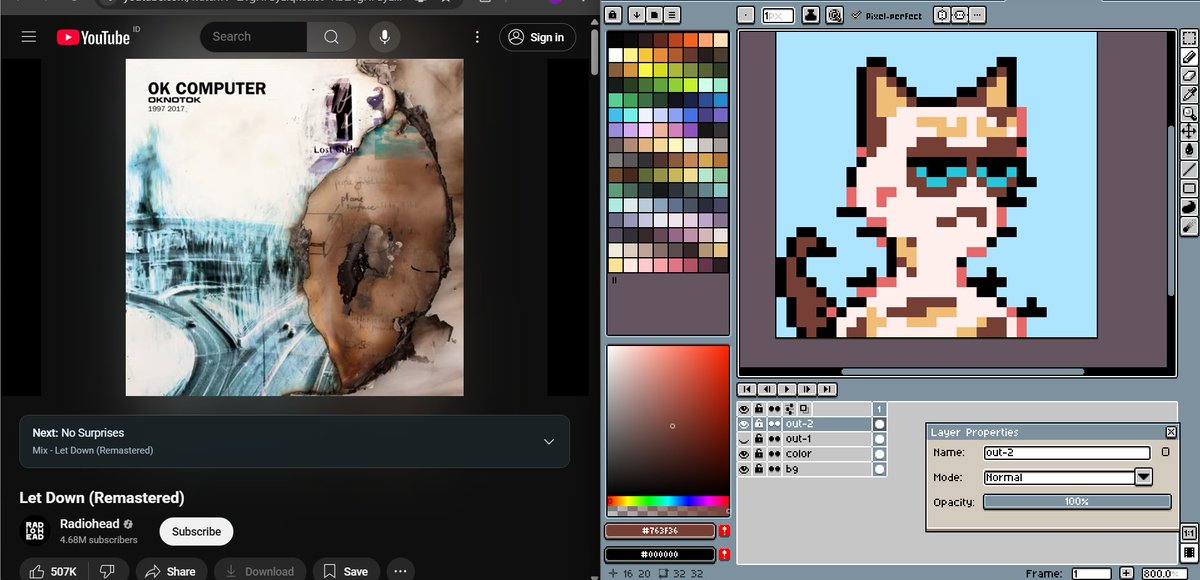Click the YouTube logo

[93, 37]
